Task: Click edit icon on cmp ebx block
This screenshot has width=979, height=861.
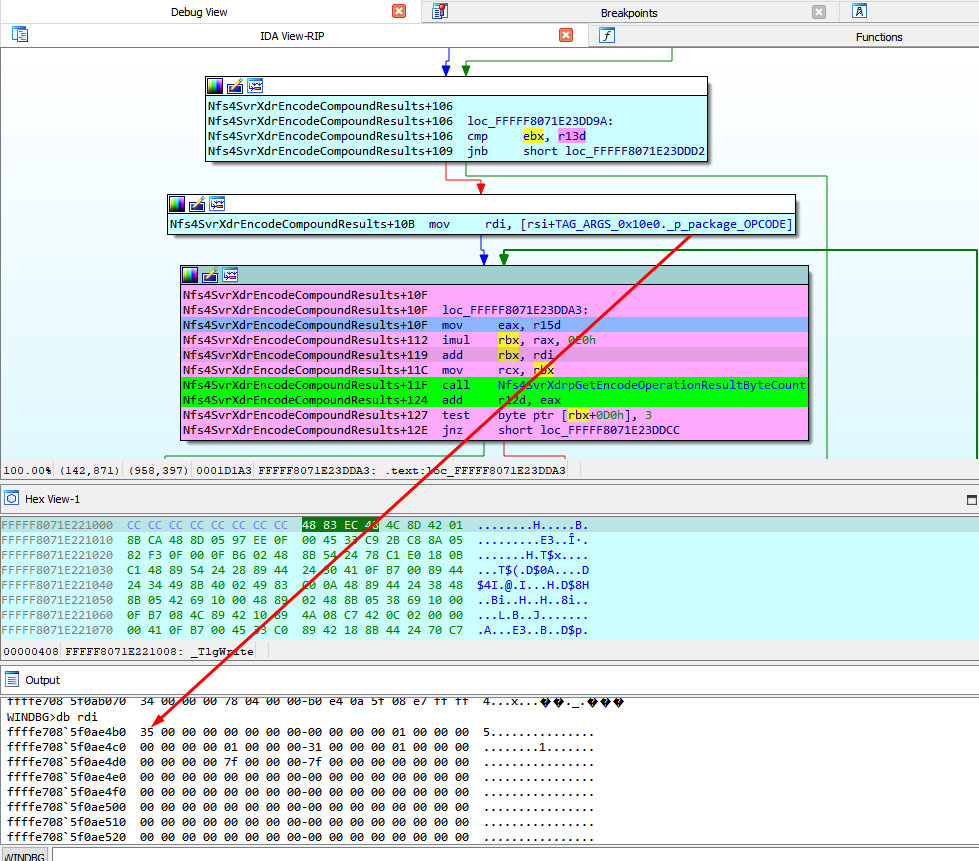Action: pos(235,86)
